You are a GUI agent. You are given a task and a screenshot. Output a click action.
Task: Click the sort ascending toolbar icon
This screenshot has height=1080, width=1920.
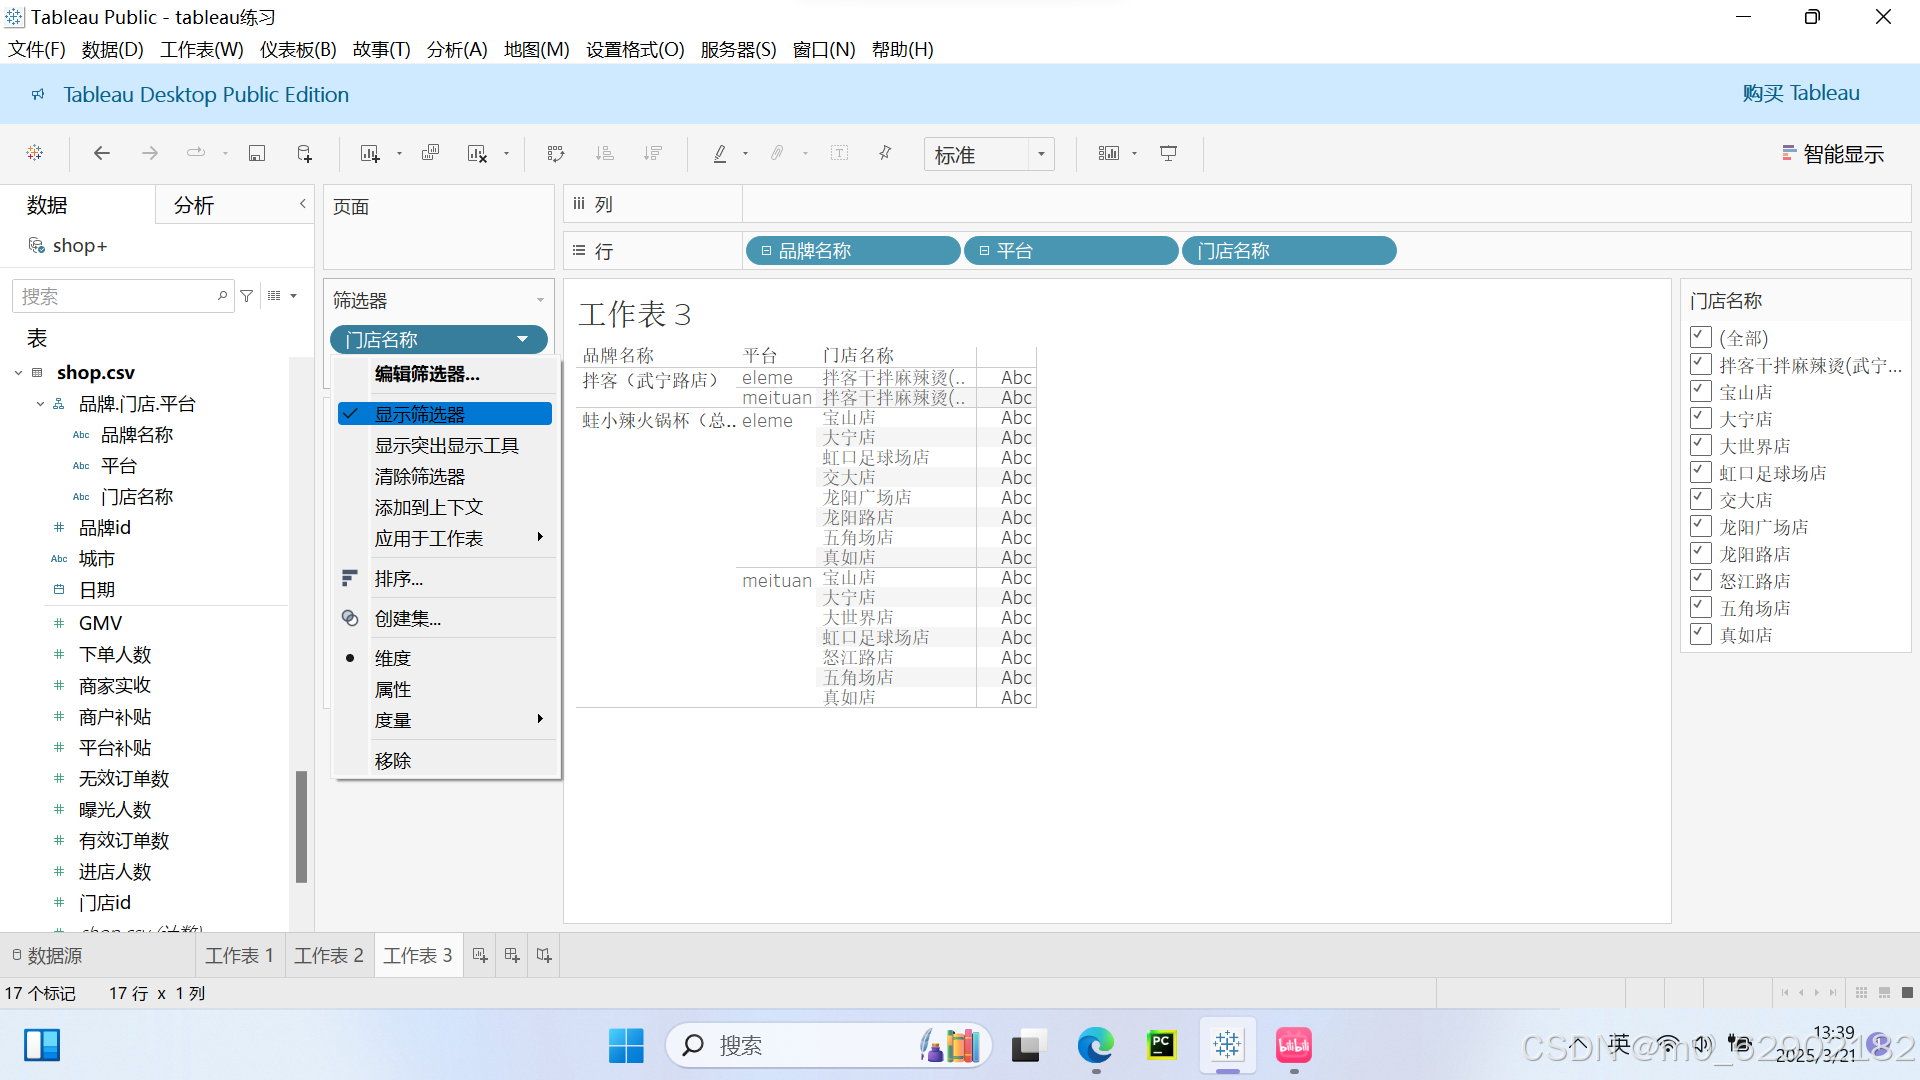604,153
